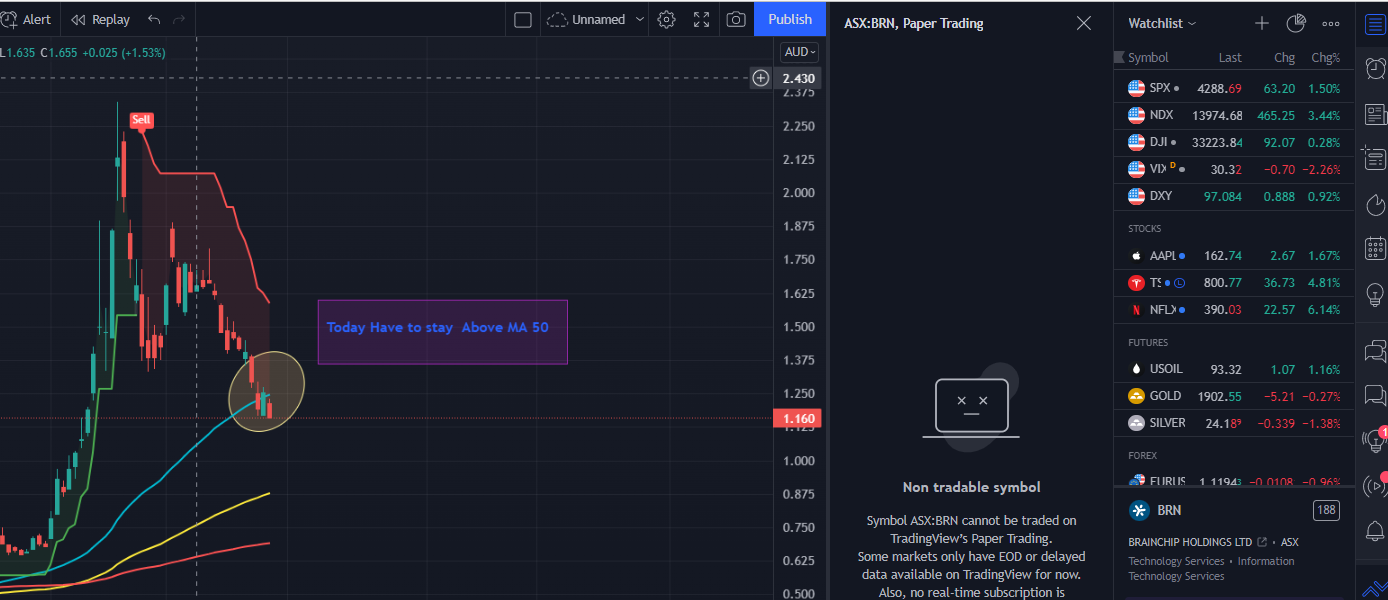
Task: Open the AUD currency dropdown
Action: point(800,52)
